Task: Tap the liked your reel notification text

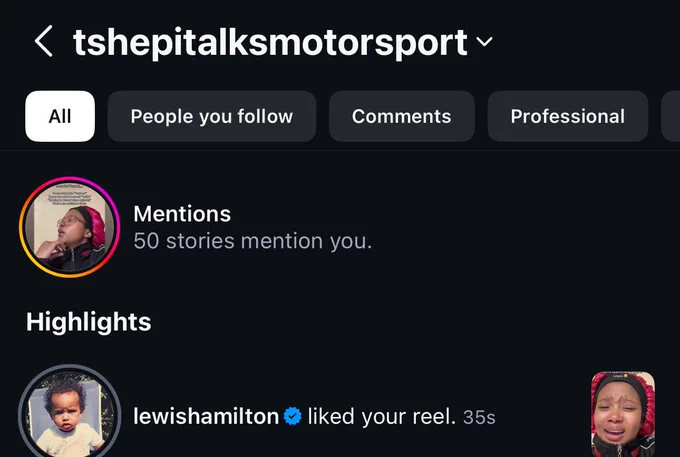Action: pos(382,416)
